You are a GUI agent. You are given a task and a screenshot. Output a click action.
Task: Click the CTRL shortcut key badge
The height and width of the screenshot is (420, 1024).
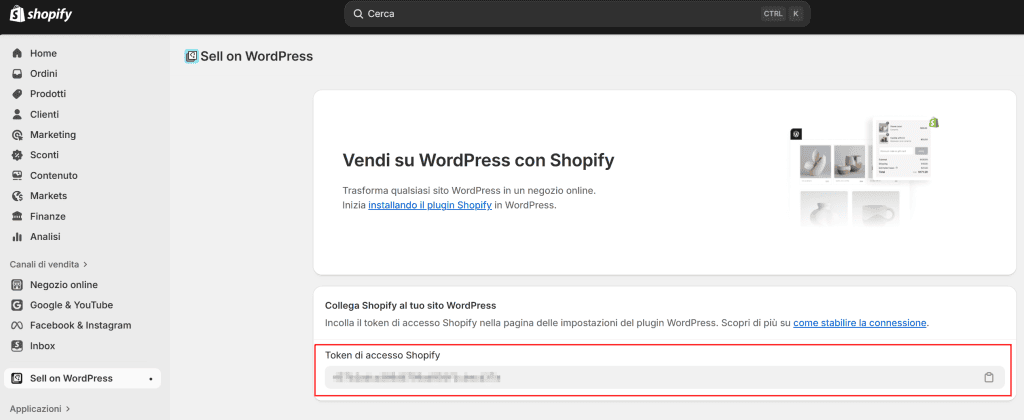coord(773,14)
